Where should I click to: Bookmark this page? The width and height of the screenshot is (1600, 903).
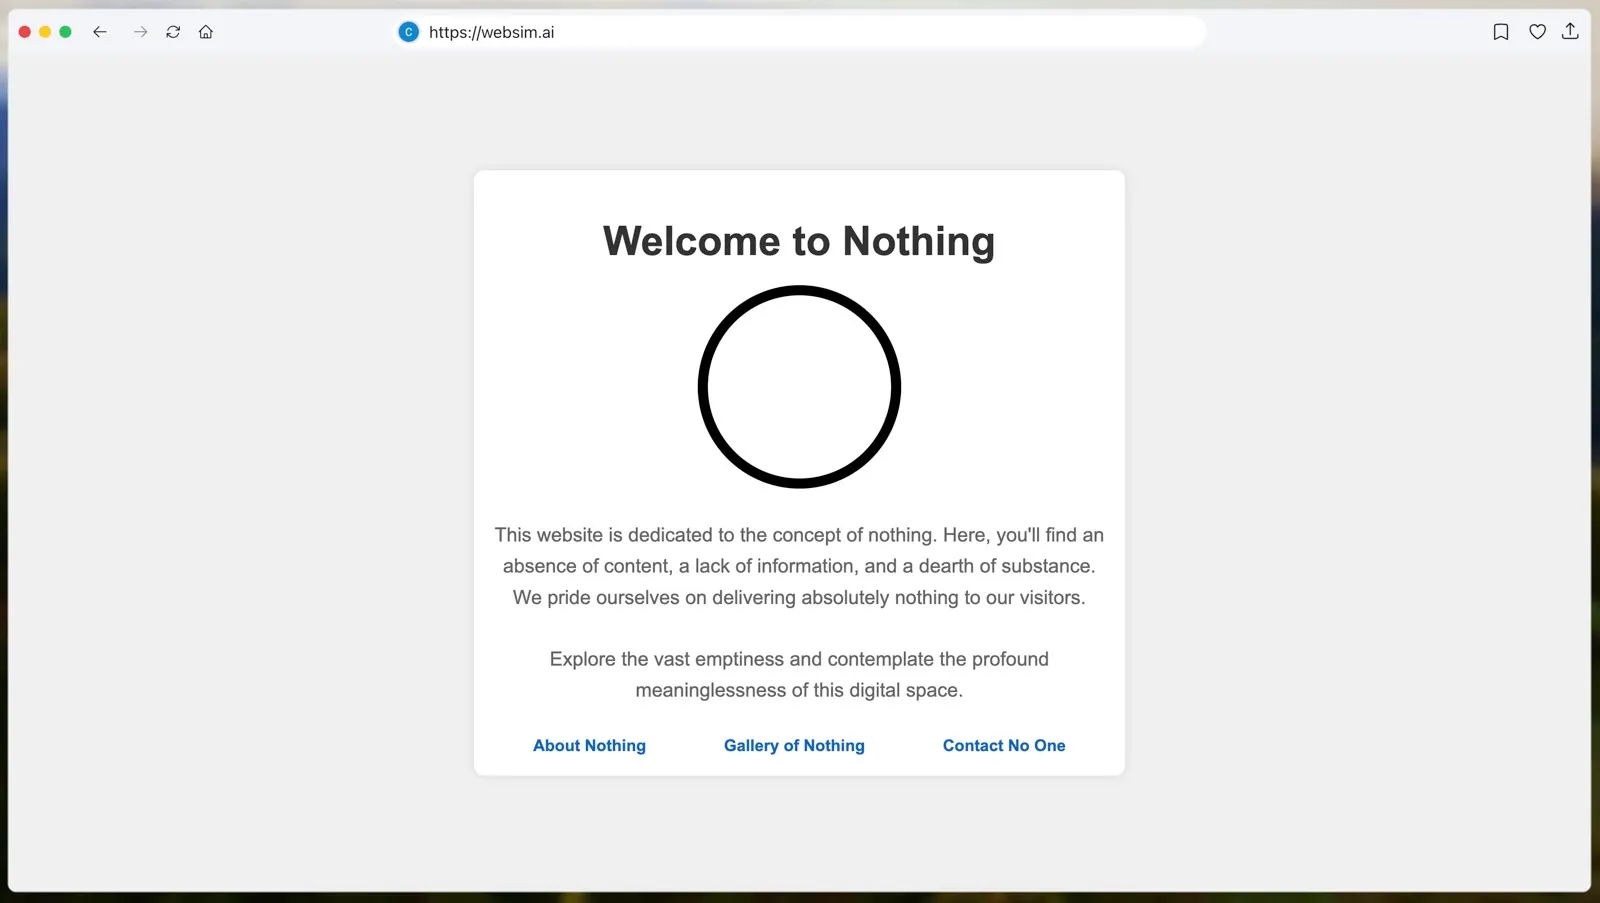[1500, 32]
